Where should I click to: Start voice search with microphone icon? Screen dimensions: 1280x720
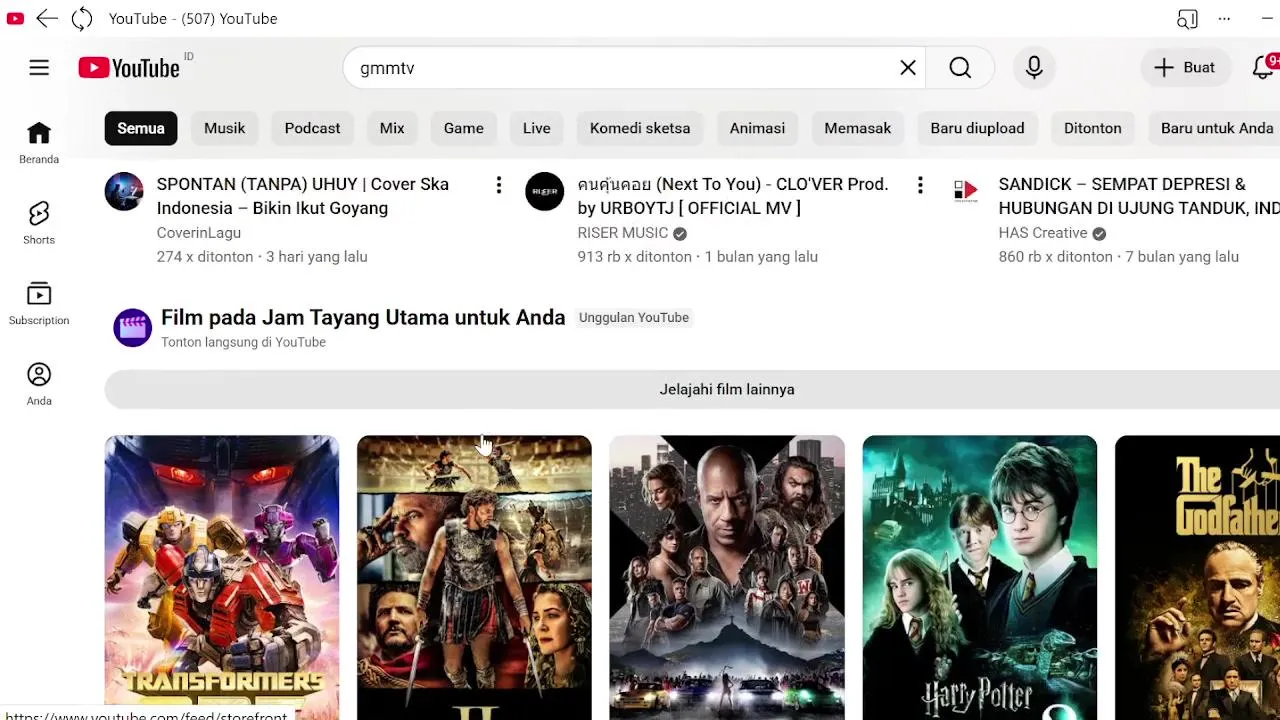point(1034,68)
